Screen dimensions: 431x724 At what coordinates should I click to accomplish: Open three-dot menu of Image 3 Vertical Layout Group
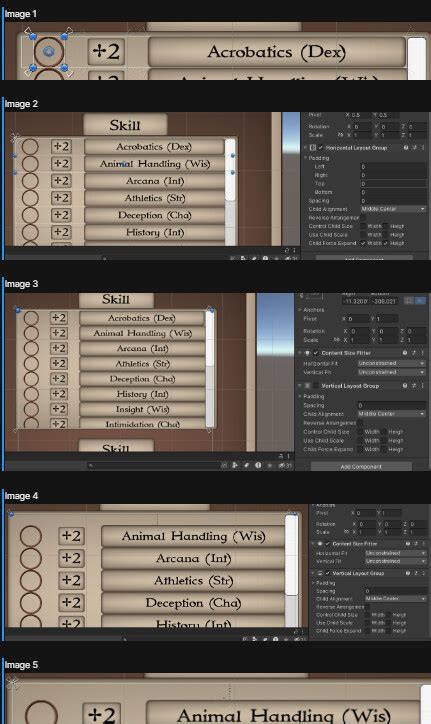(423, 386)
